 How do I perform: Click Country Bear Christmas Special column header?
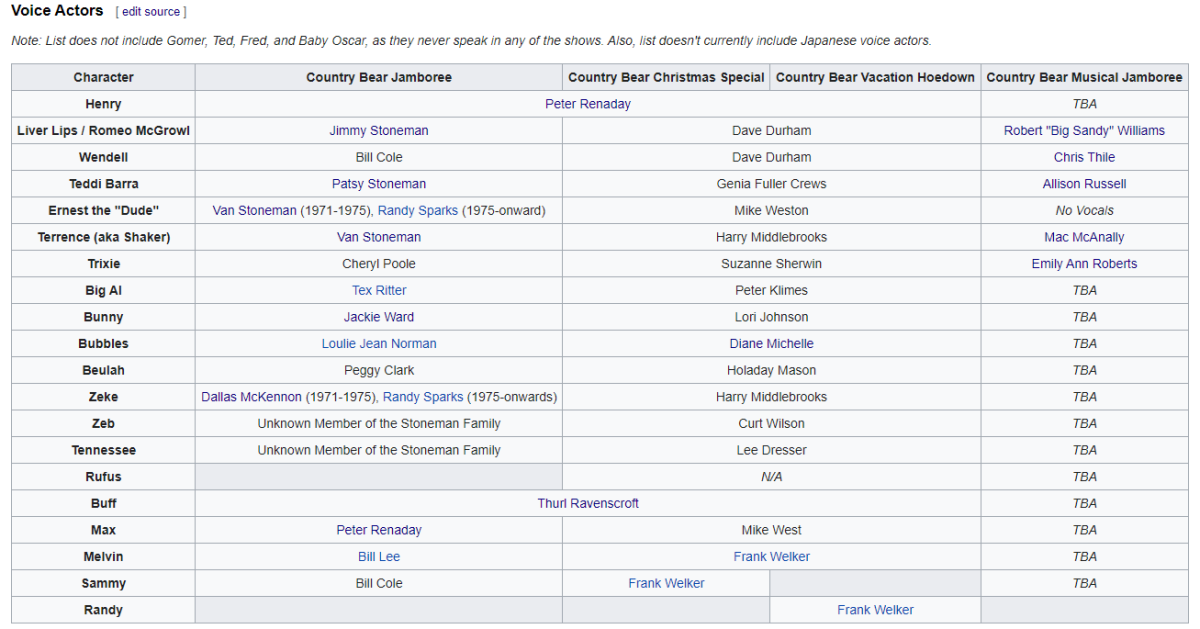[x=666, y=78]
